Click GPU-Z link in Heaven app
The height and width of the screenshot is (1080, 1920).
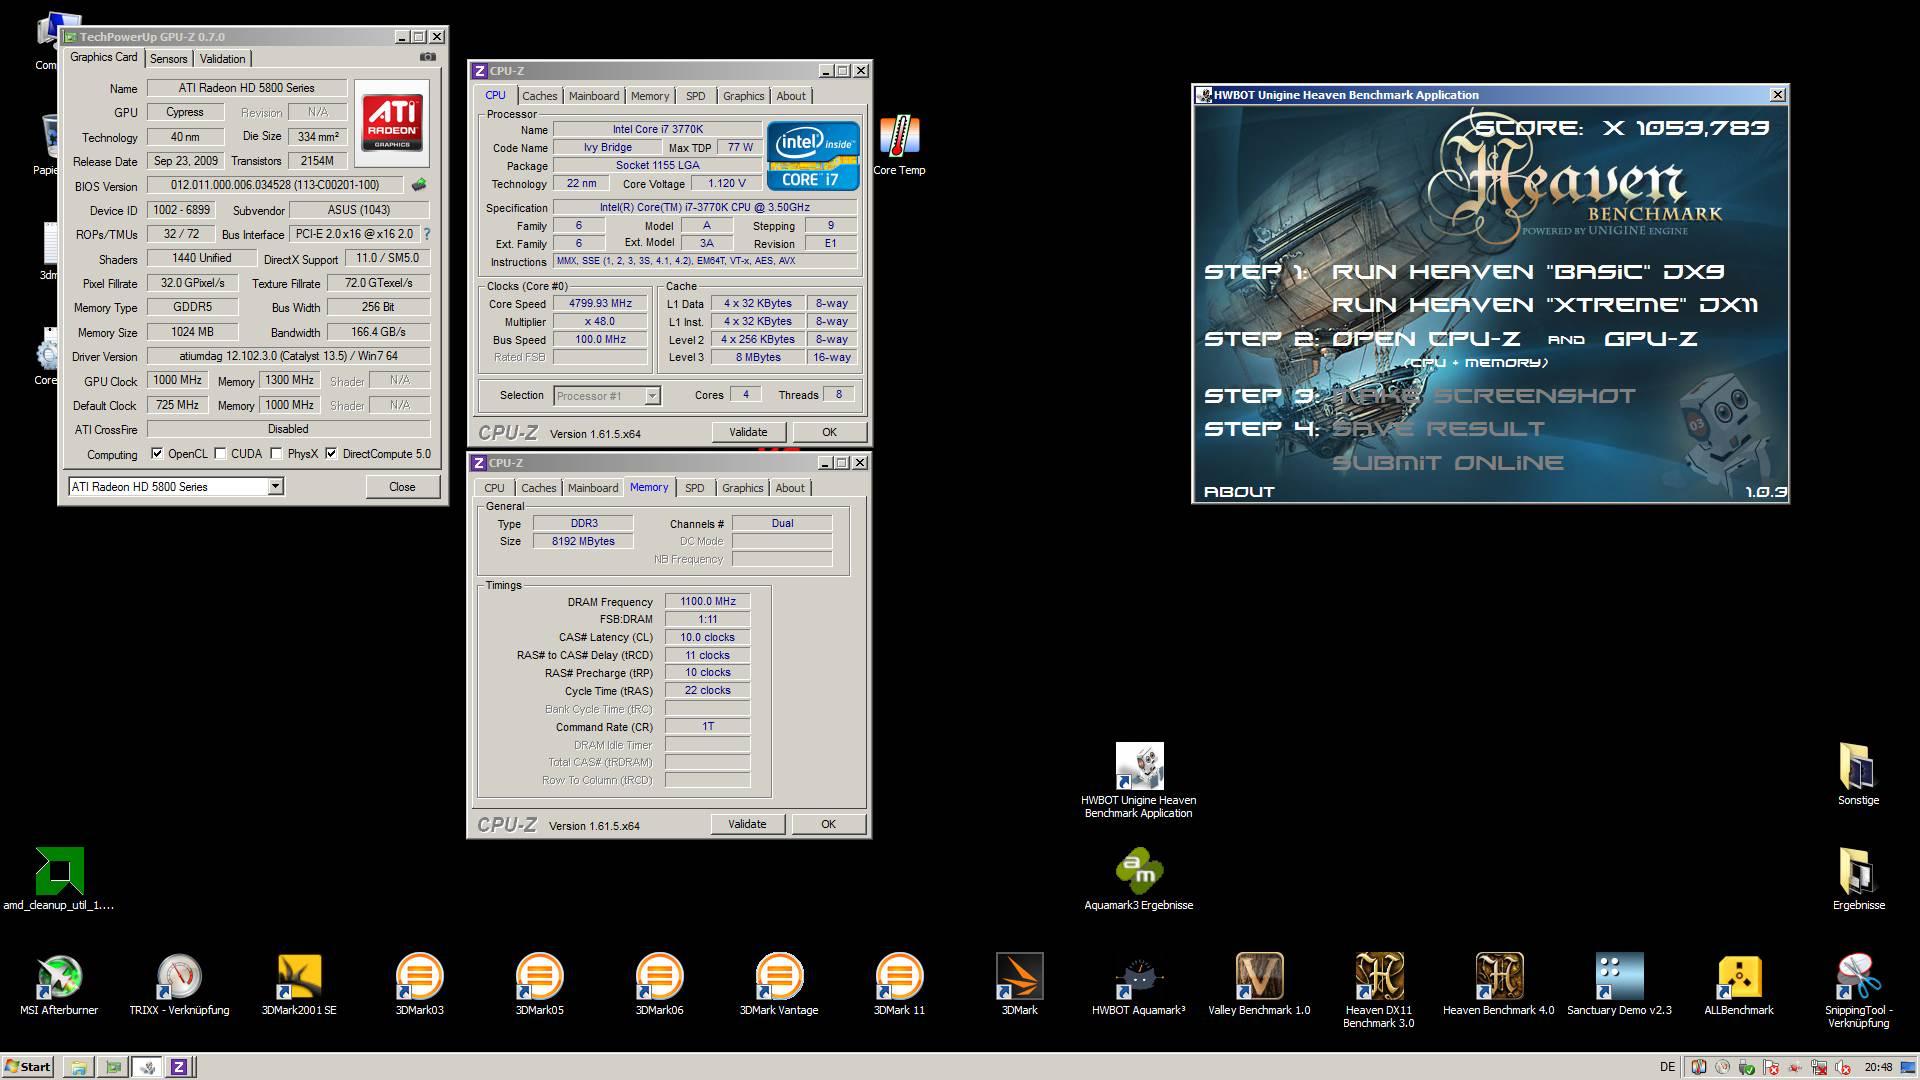click(x=1651, y=339)
